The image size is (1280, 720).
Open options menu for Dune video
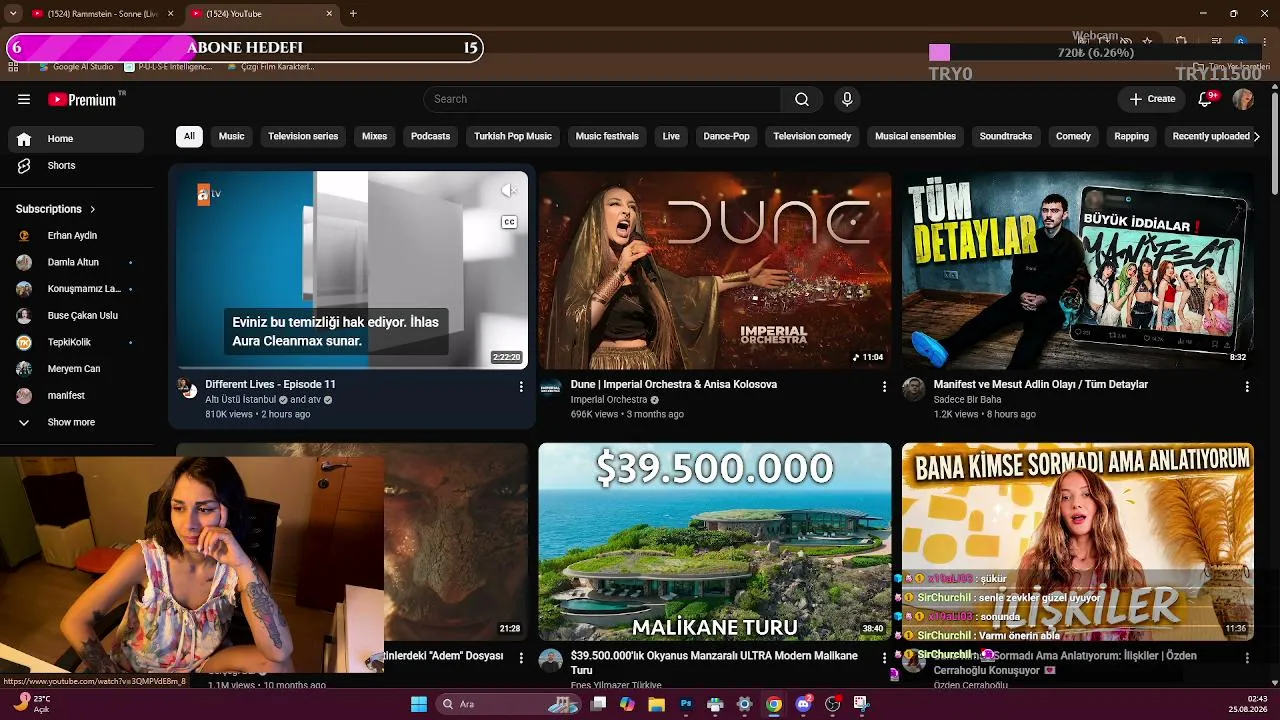pos(884,386)
